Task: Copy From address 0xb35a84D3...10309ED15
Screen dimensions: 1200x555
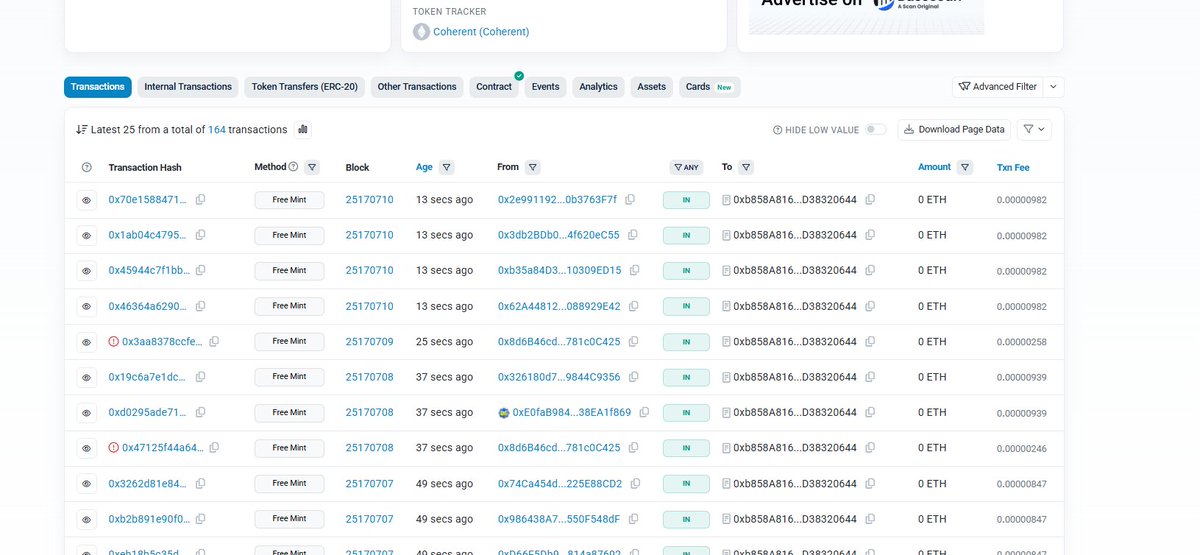Action: 634,271
